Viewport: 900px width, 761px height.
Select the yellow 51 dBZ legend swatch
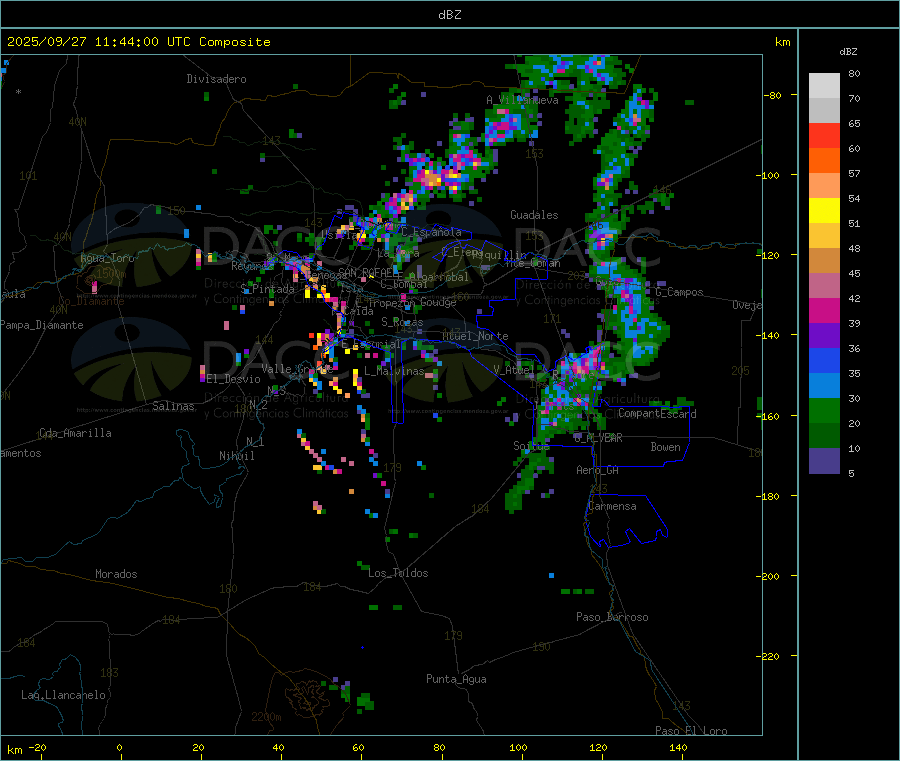824,211
